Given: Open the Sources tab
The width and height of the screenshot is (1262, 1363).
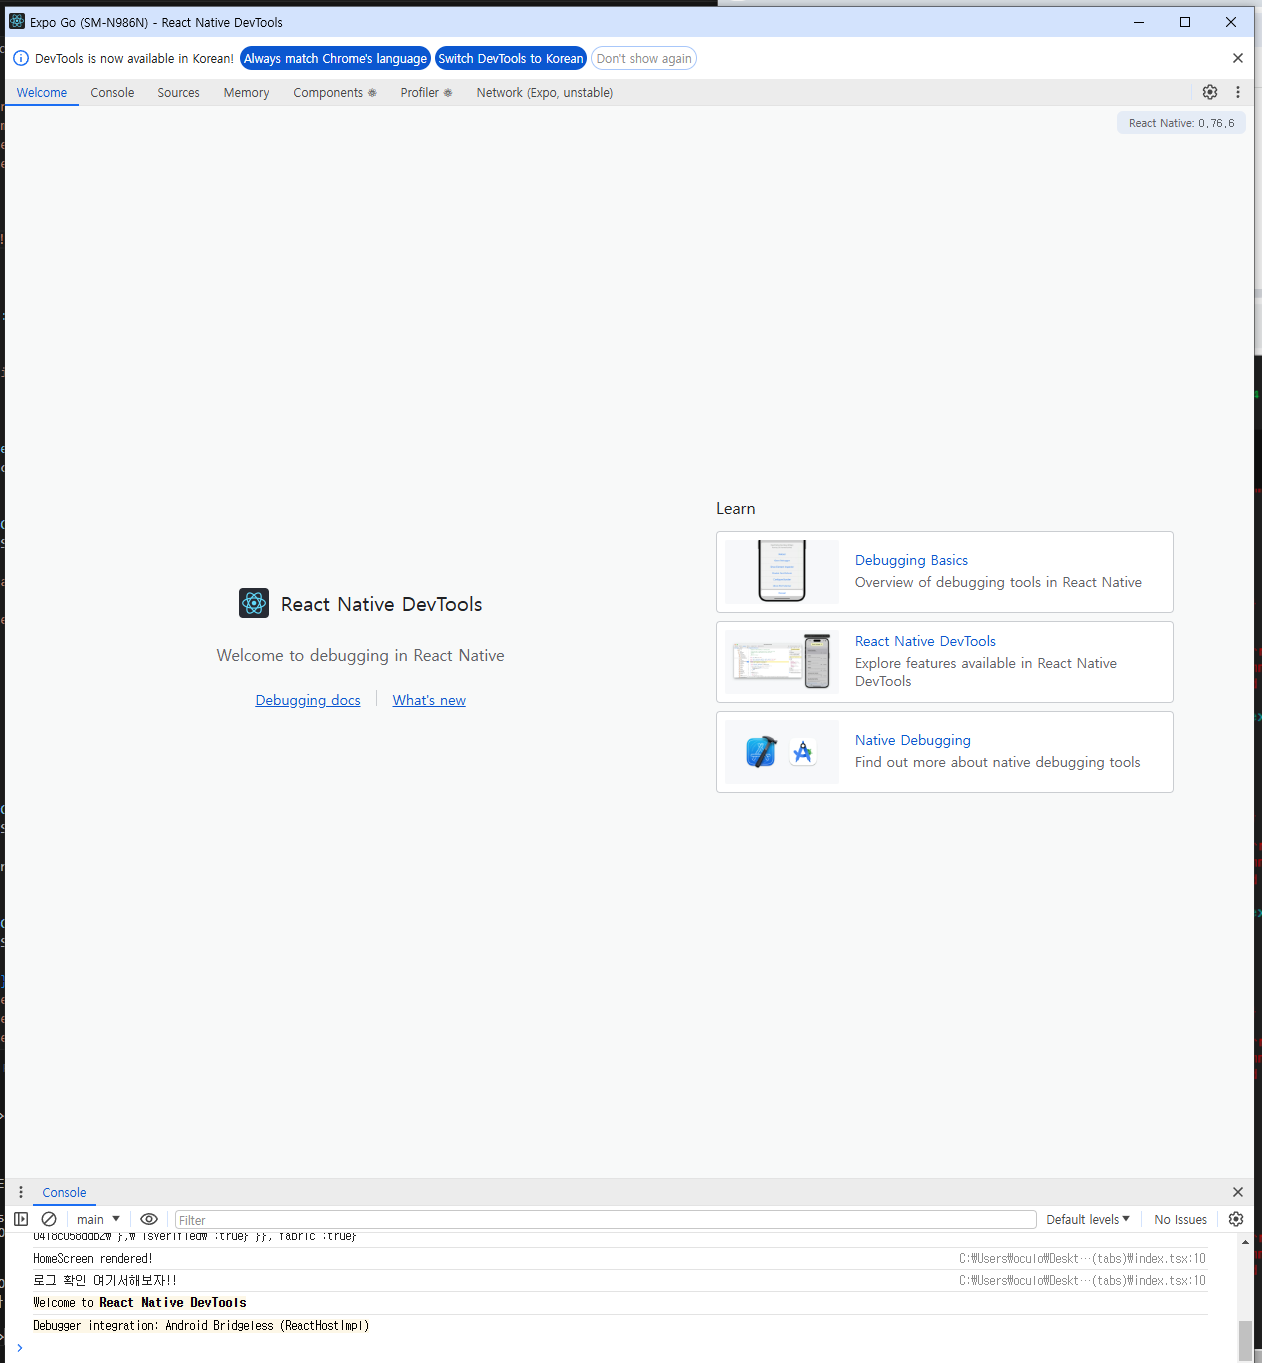Looking at the screenshot, I should coord(178,92).
